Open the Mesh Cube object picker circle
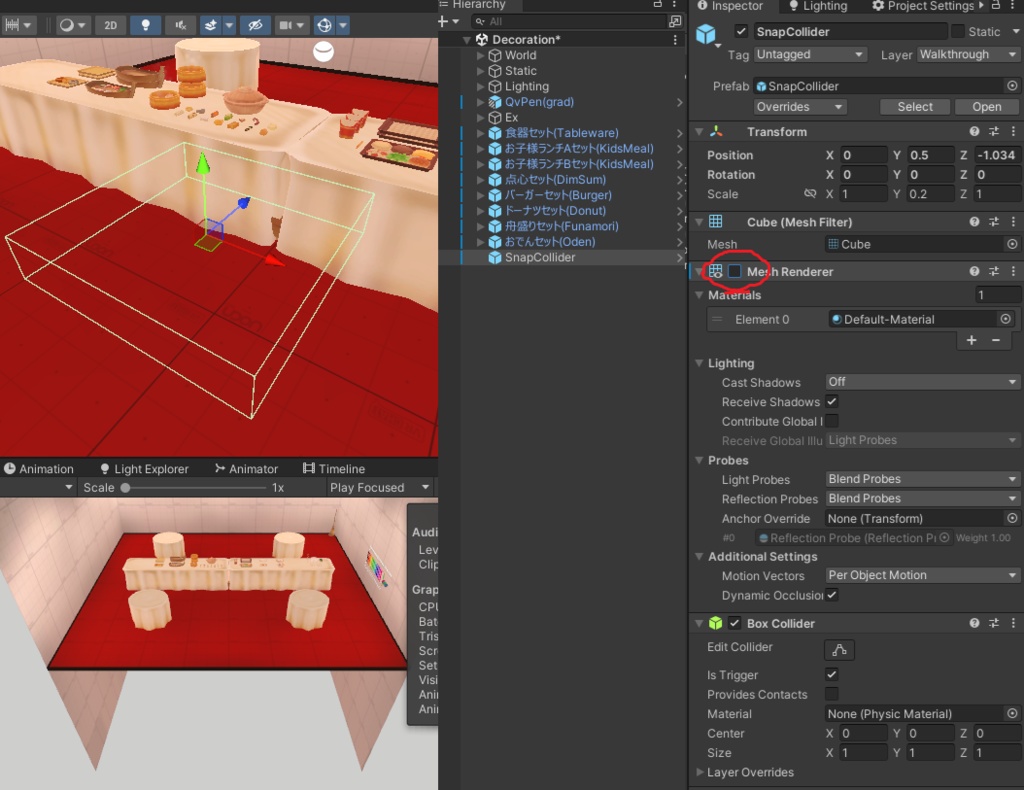 pyautogui.click(x=1012, y=244)
